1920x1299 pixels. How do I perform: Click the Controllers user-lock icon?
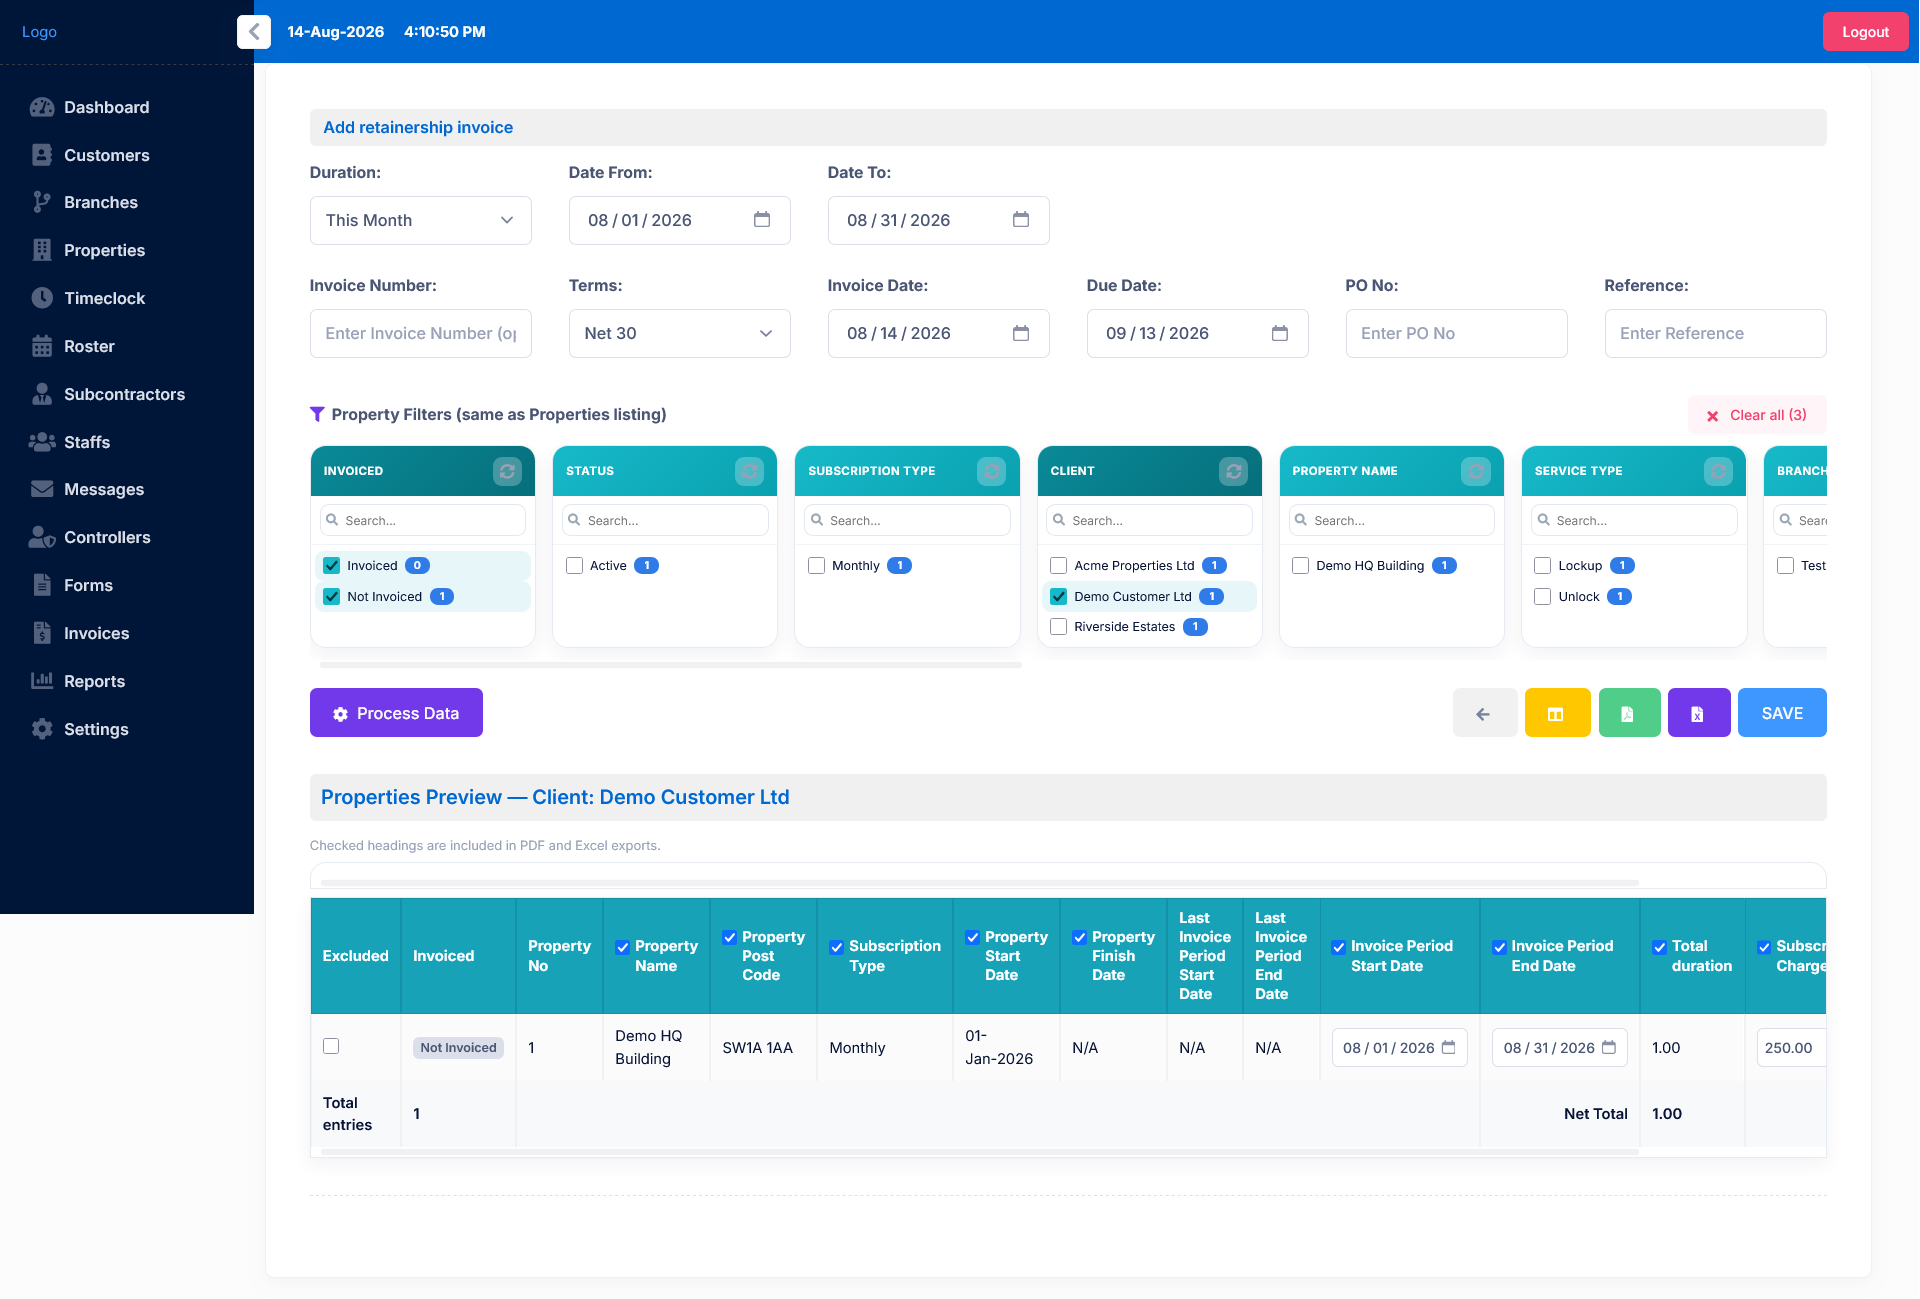point(42,537)
